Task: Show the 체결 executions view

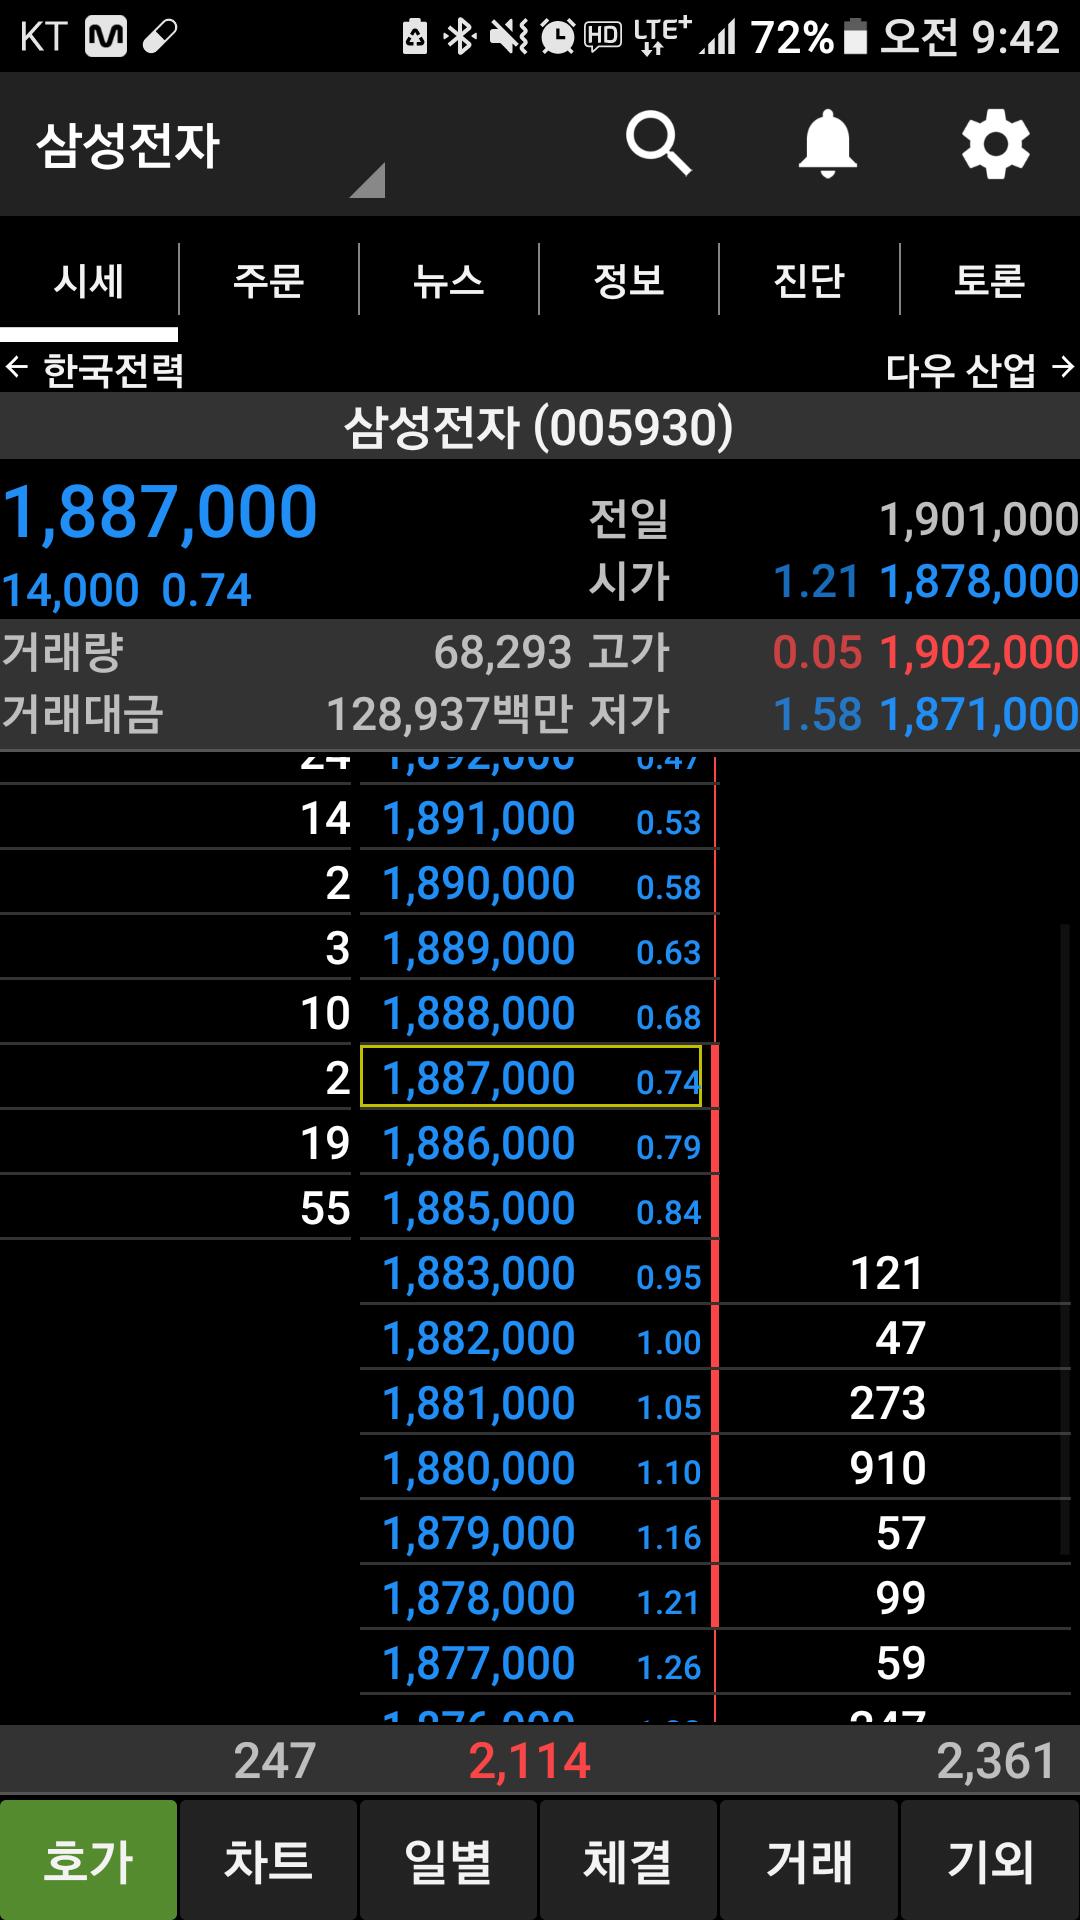Action: [628, 1861]
